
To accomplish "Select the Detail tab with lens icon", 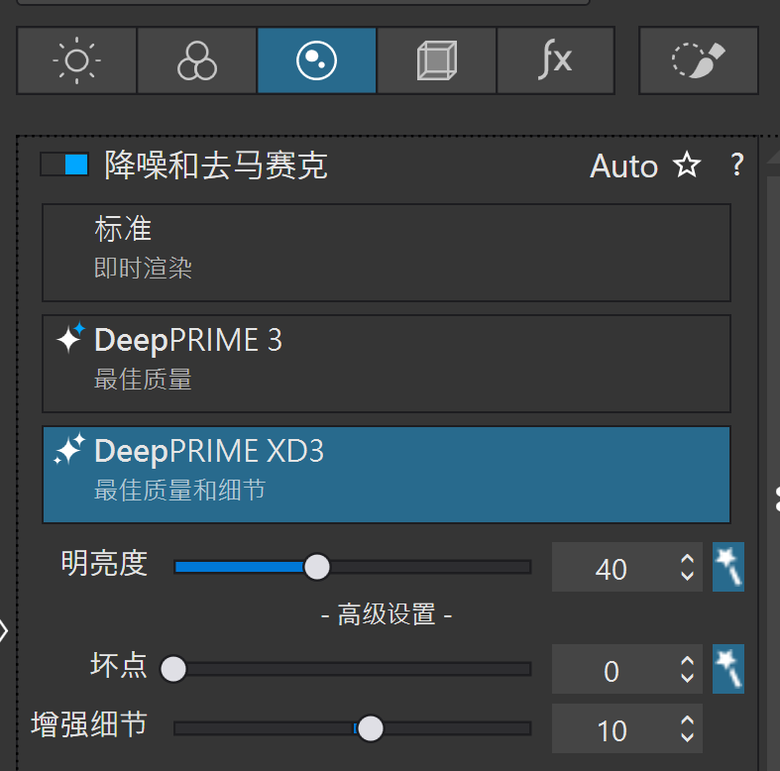I will [x=316, y=60].
